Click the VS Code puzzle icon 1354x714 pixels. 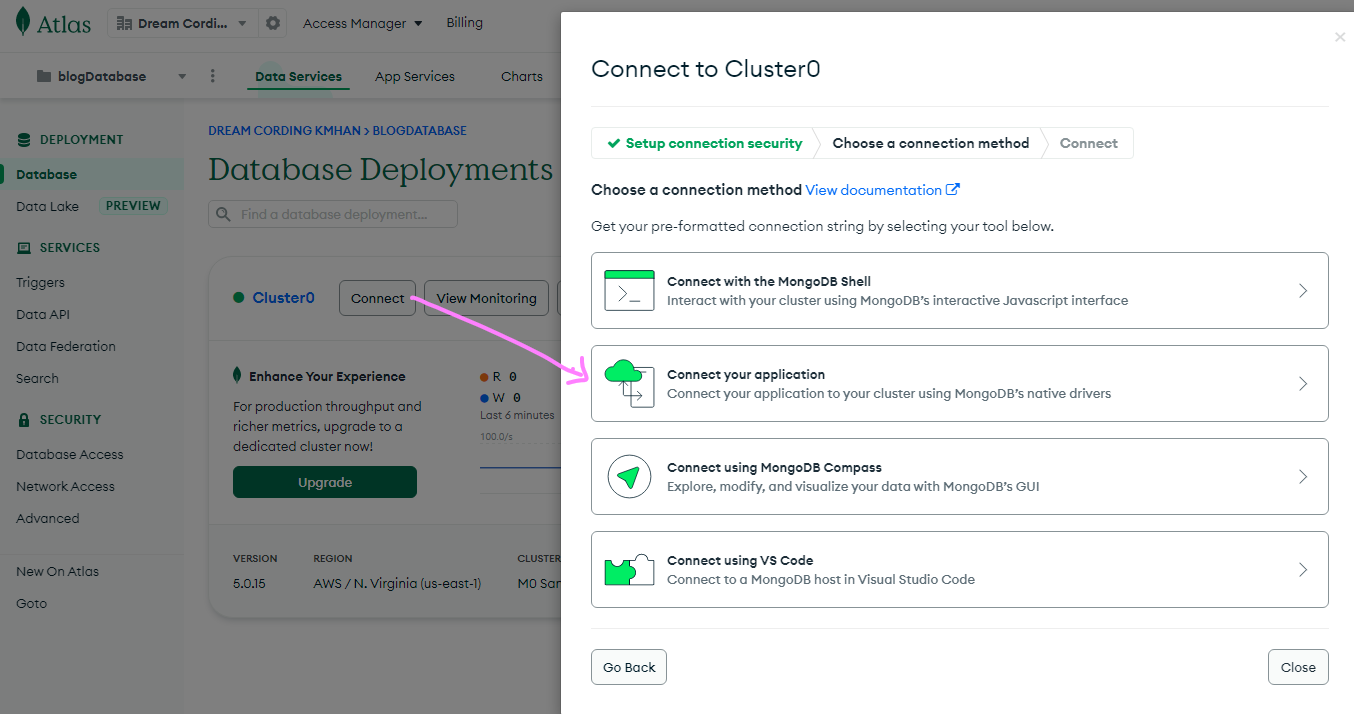pos(629,569)
